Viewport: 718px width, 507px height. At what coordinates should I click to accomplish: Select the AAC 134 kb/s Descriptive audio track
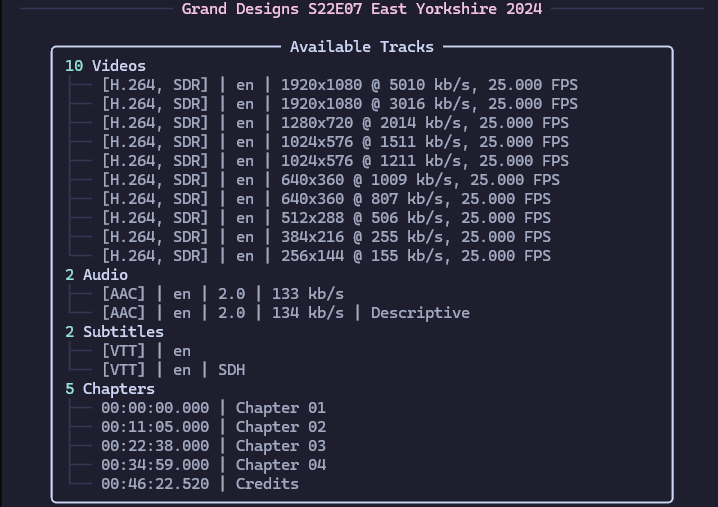(285, 313)
